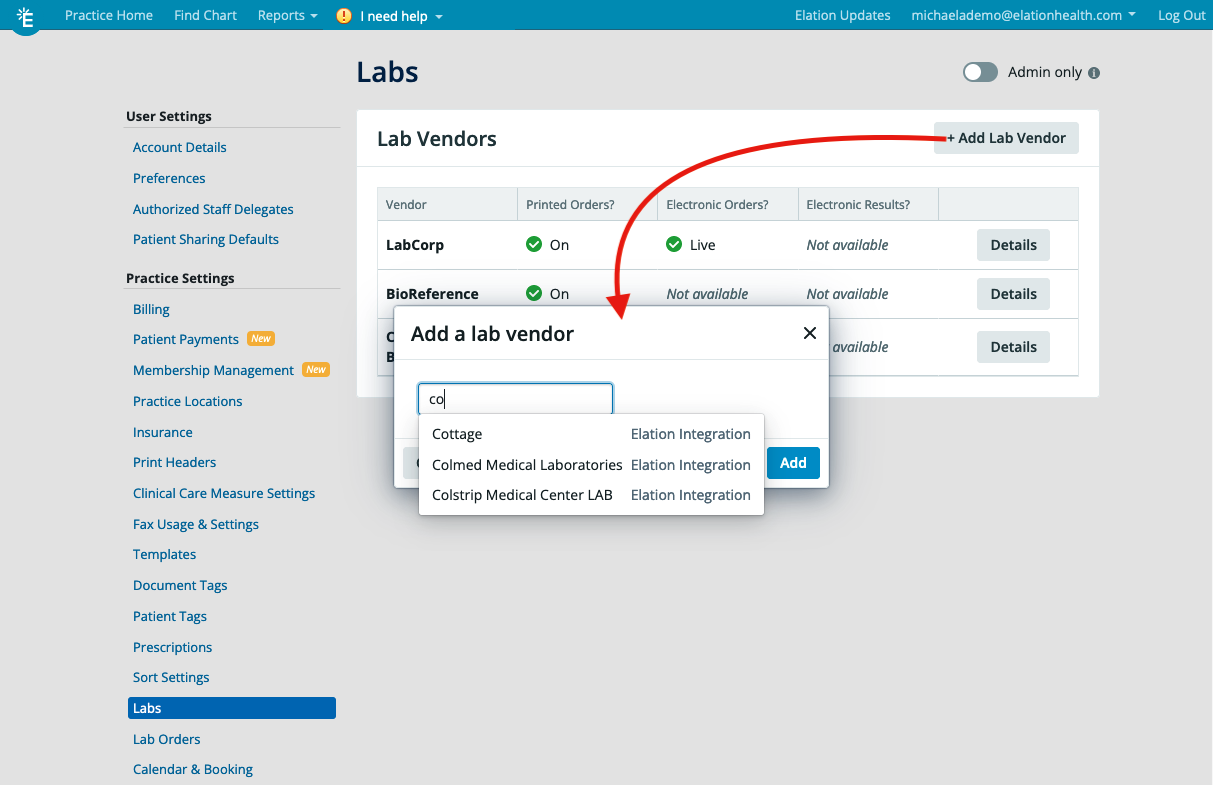The height and width of the screenshot is (785, 1213).
Task: Expand the I need help dropdown
Action: [390, 15]
